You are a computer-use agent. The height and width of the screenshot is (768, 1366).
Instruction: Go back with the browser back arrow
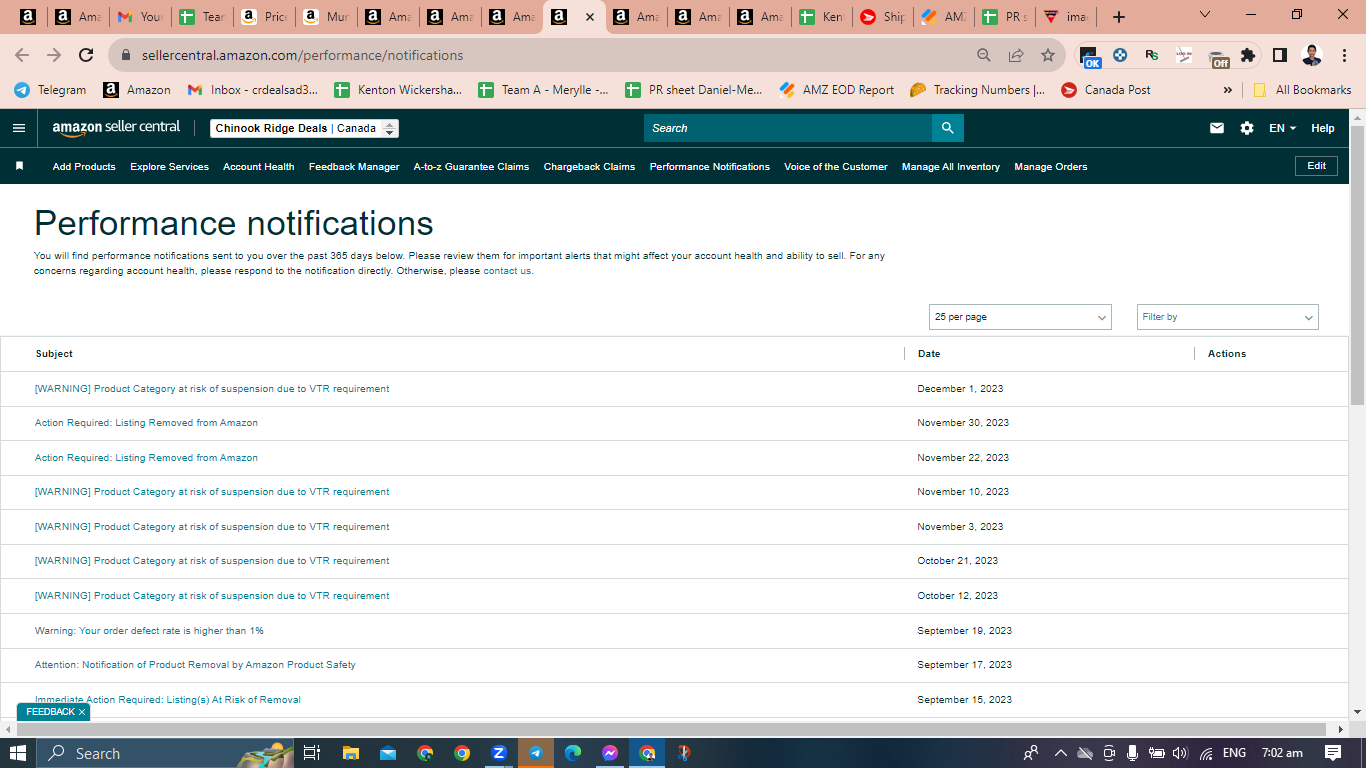(22, 55)
